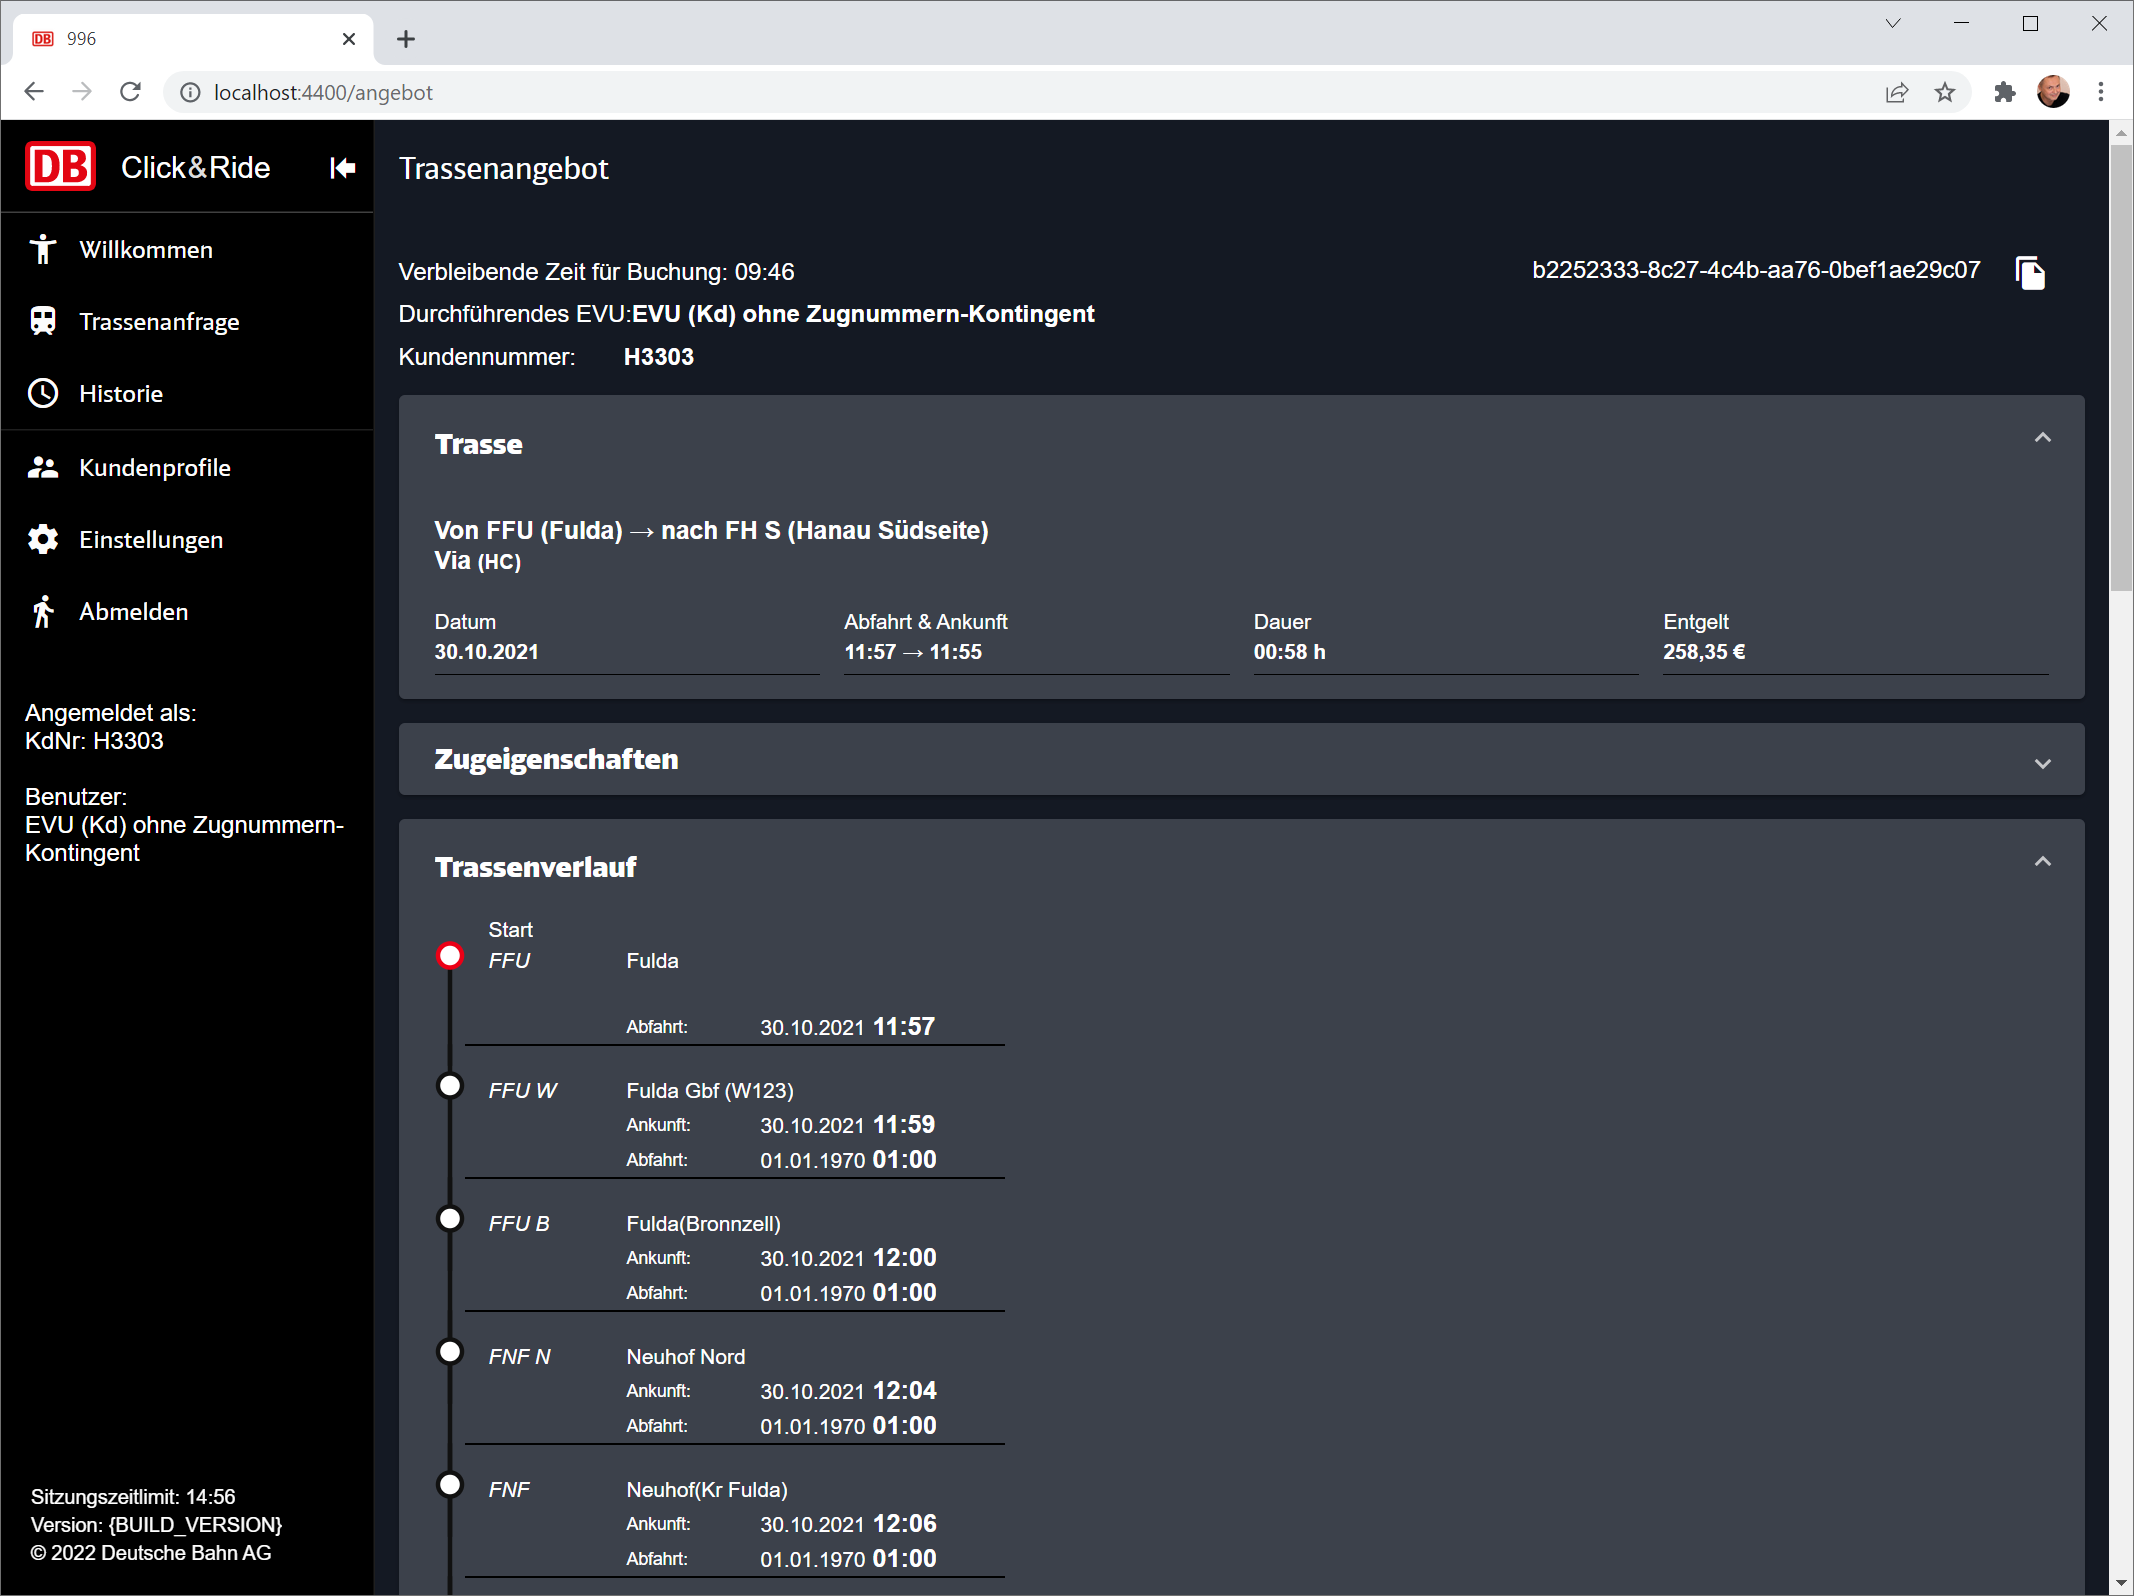Click the gear icon beside Einstellungen

pos(43,539)
